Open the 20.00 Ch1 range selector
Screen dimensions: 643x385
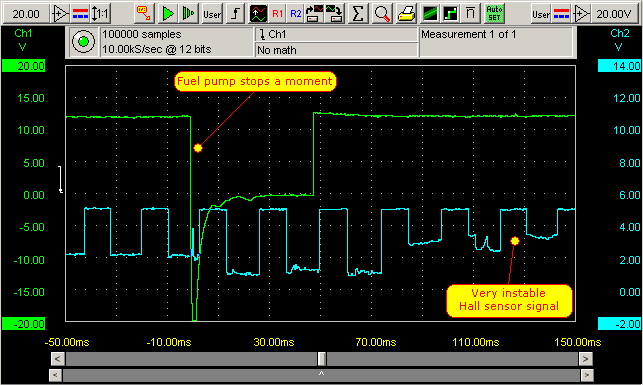26,14
